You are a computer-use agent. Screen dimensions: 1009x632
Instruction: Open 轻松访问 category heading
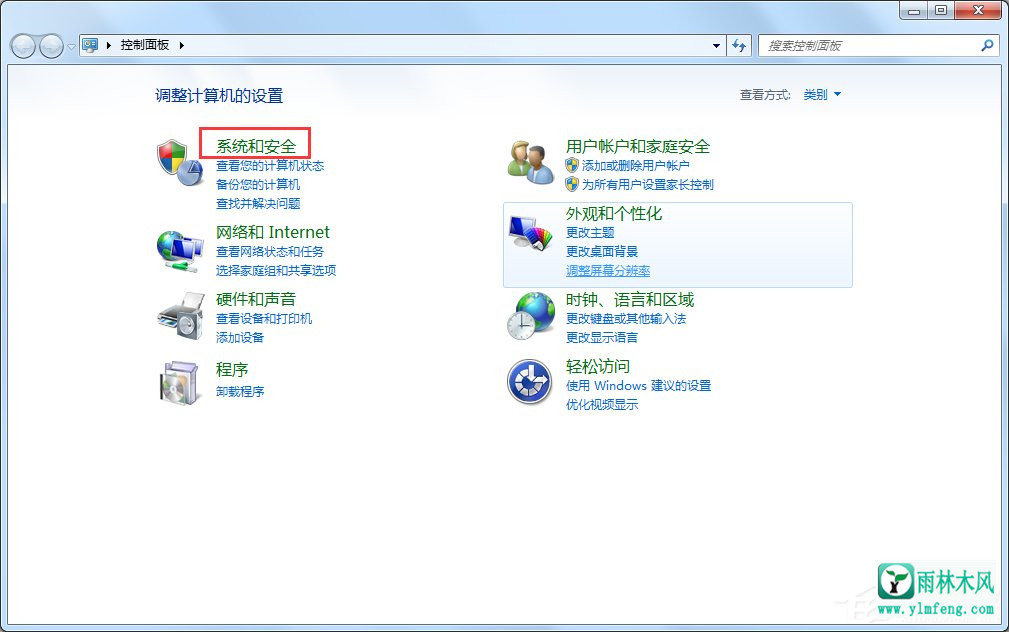[x=598, y=366]
